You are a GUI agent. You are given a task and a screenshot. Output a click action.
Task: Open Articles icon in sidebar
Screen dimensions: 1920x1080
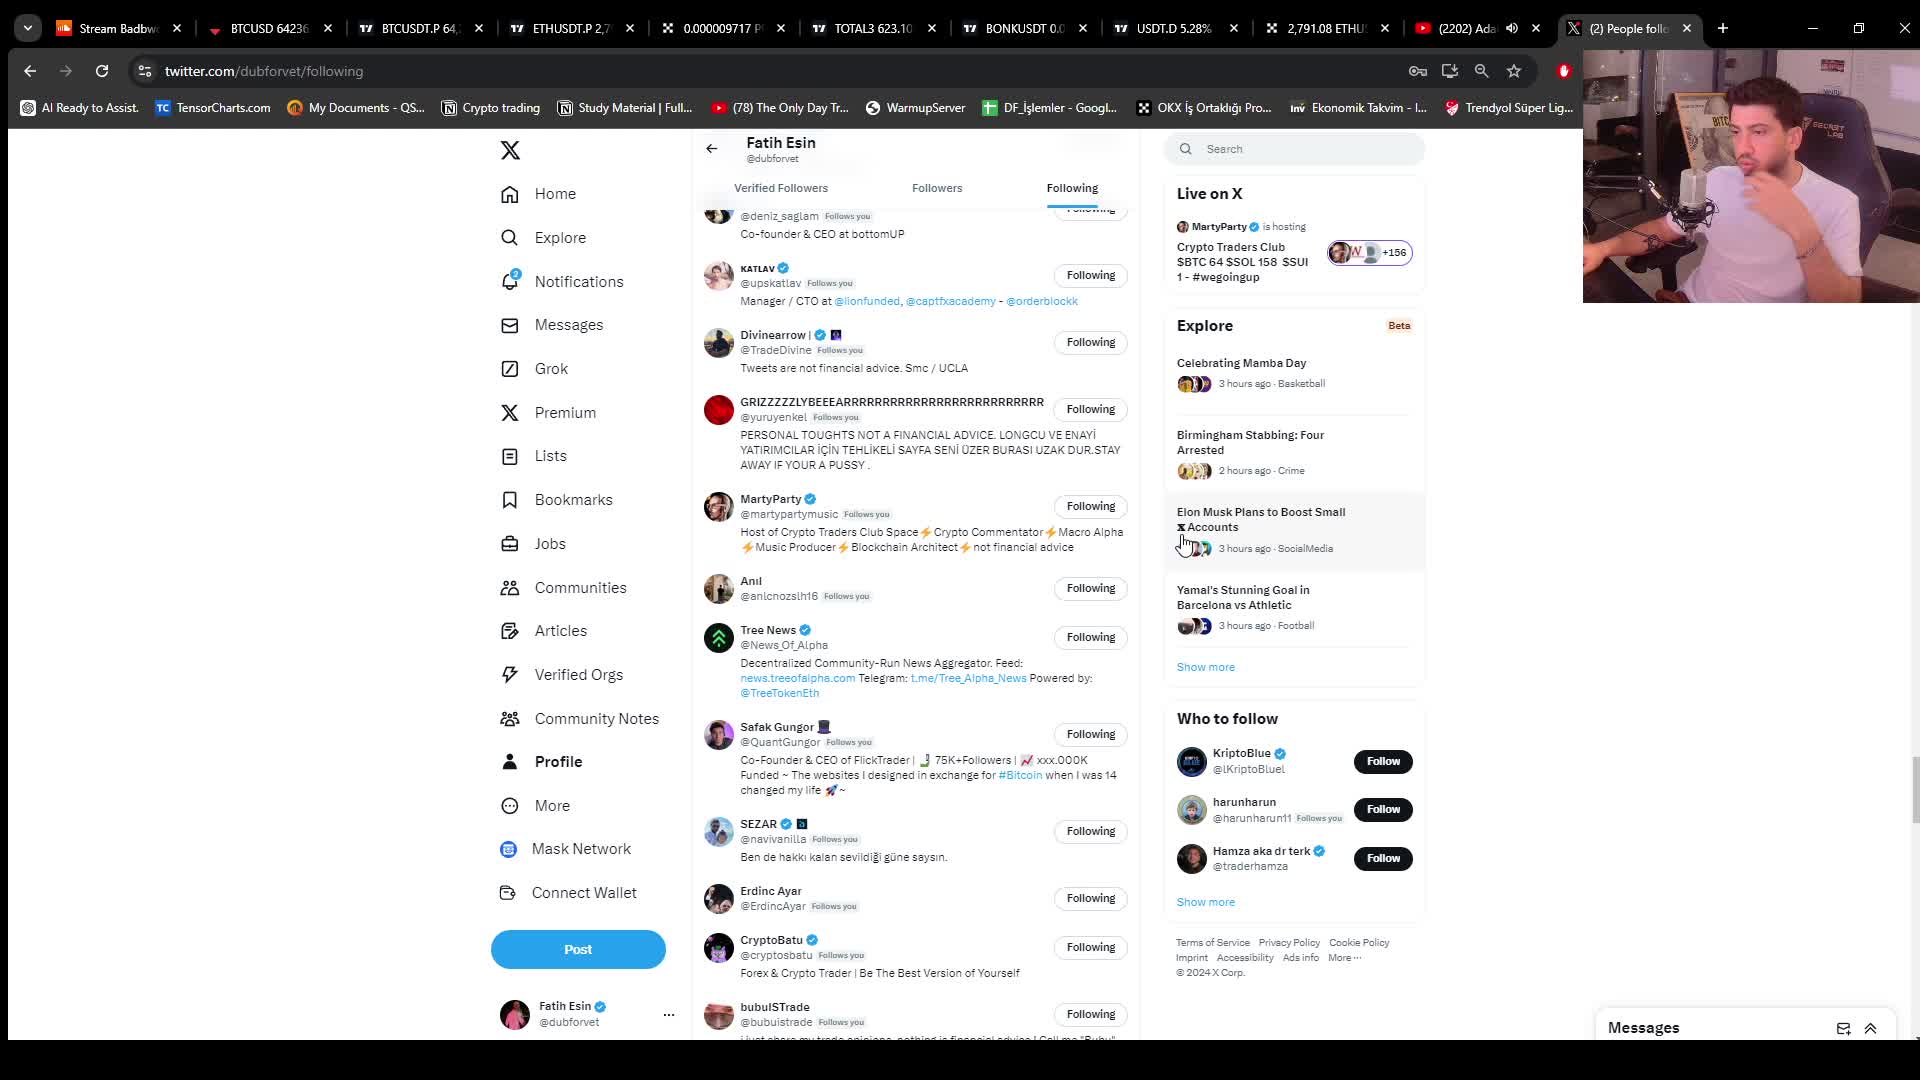coord(510,631)
